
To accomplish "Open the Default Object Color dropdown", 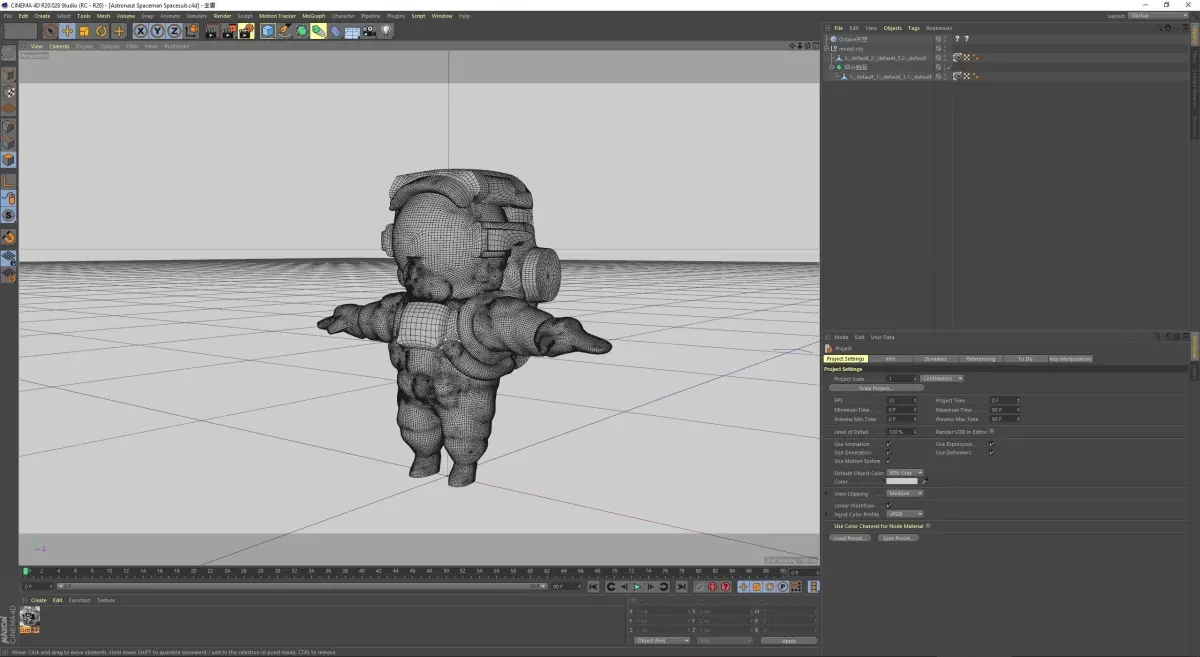I will click(x=905, y=473).
